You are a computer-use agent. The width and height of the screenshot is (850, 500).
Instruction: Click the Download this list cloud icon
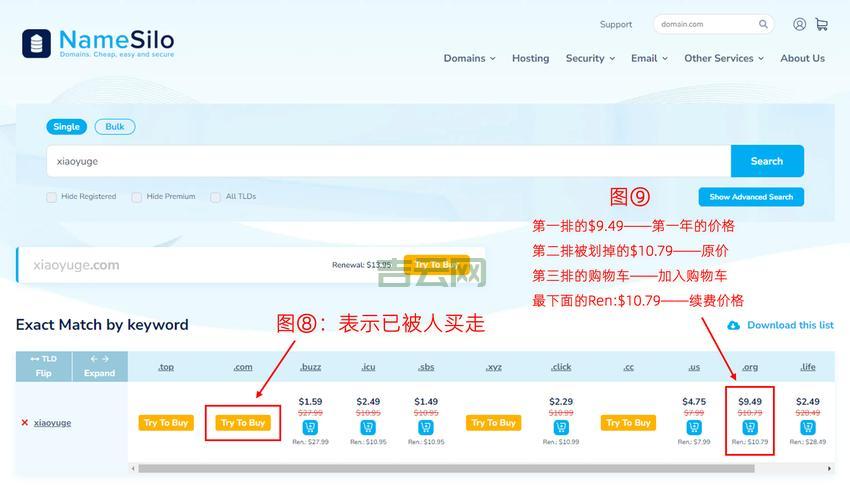click(733, 325)
